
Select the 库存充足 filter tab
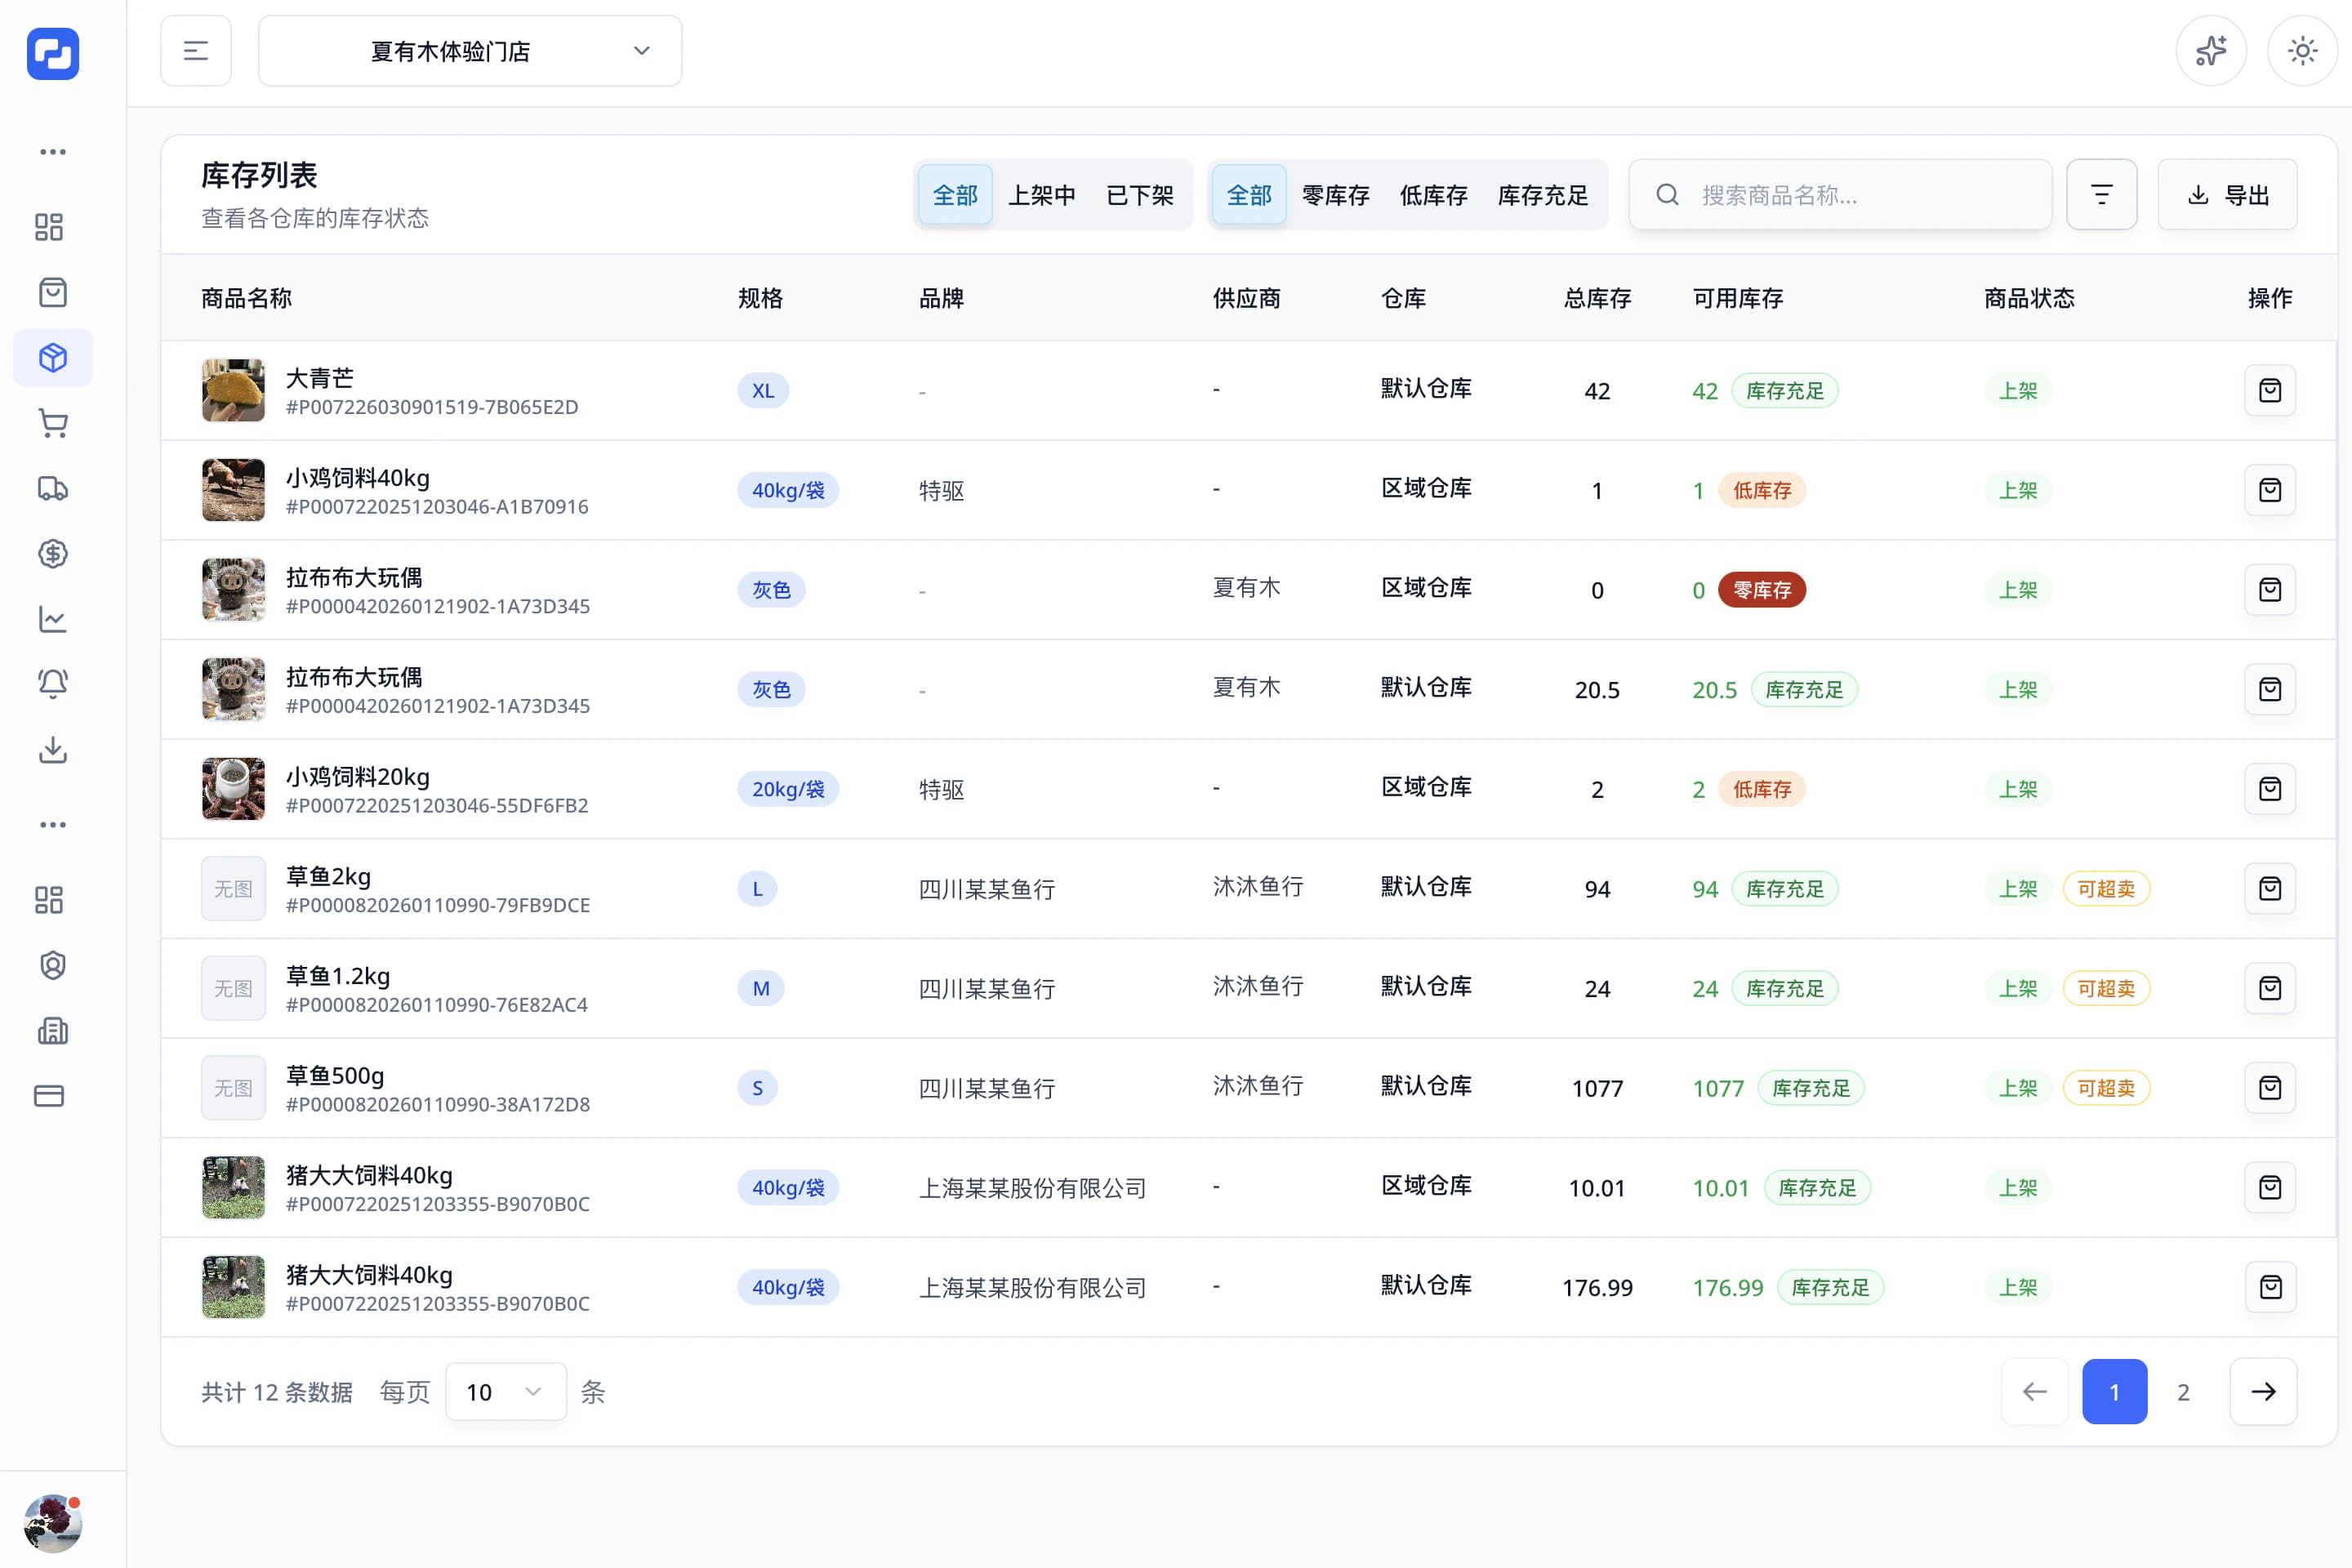point(1543,195)
